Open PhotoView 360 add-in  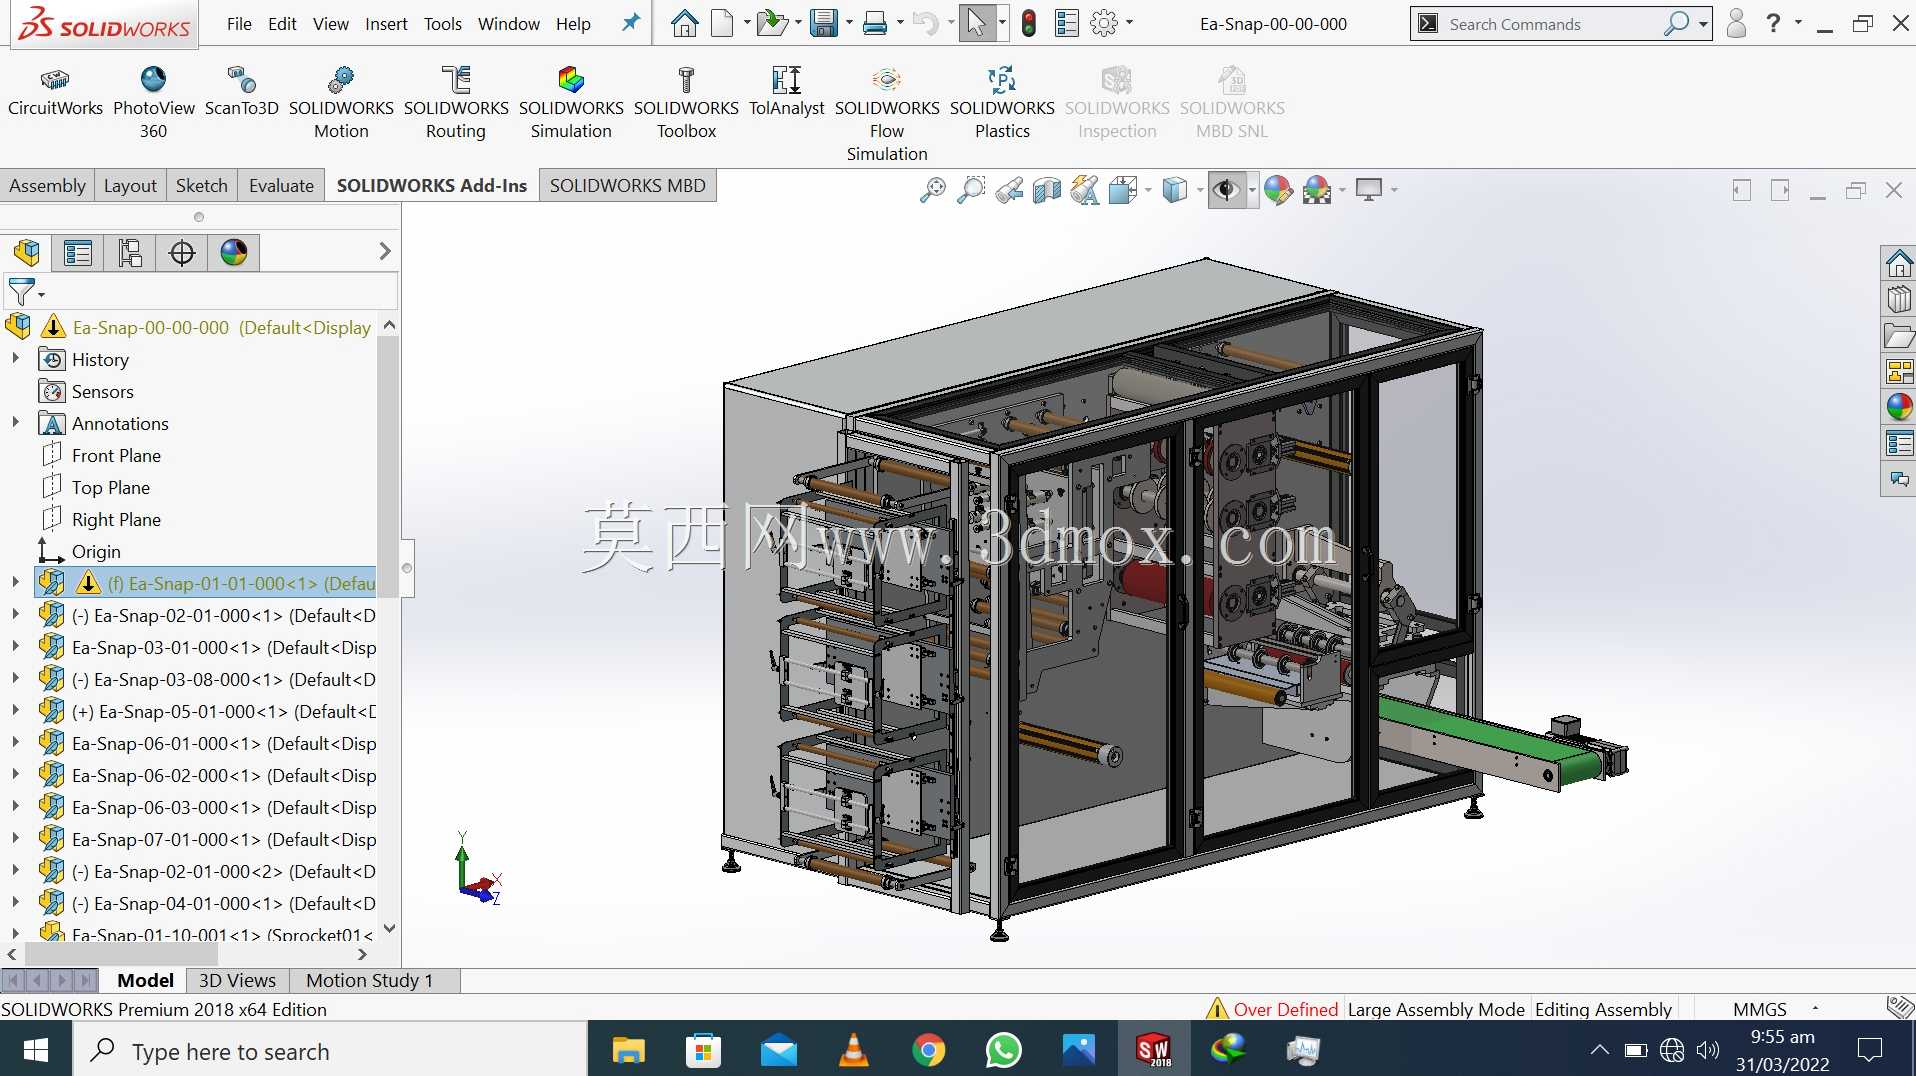click(x=153, y=103)
